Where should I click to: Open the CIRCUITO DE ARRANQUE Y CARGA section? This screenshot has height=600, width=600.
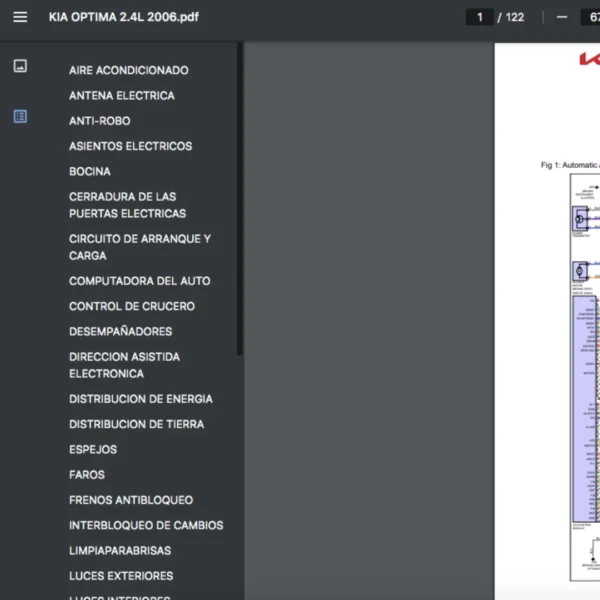(x=139, y=247)
